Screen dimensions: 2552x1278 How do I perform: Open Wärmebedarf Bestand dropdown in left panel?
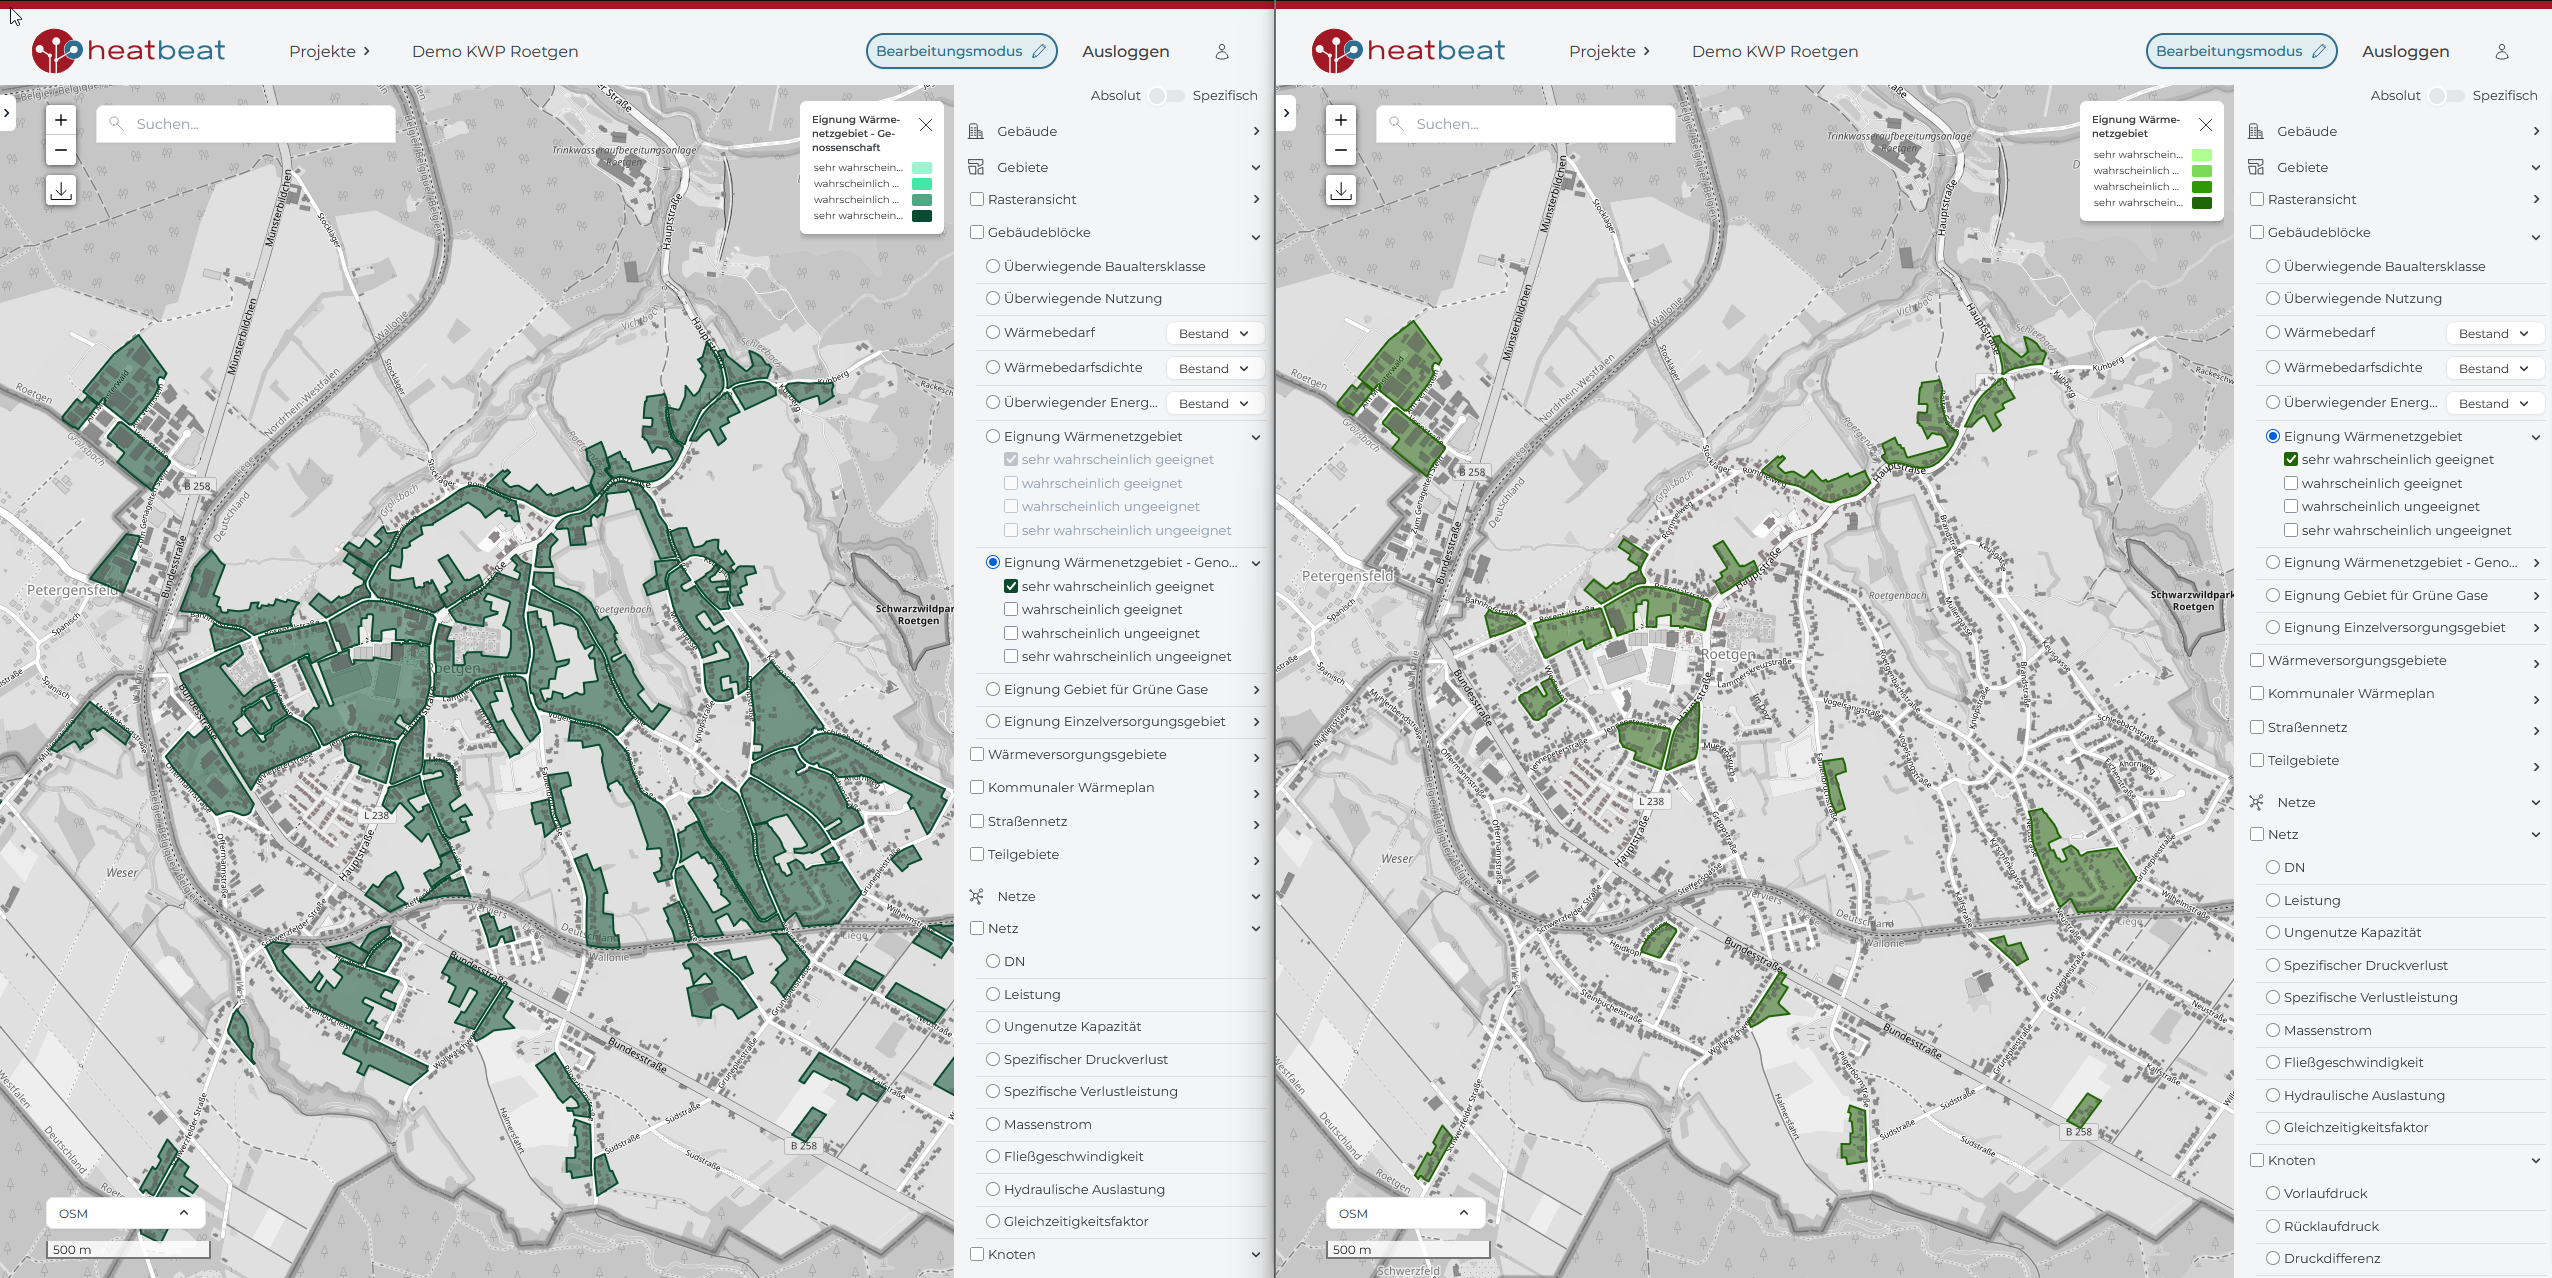1213,333
